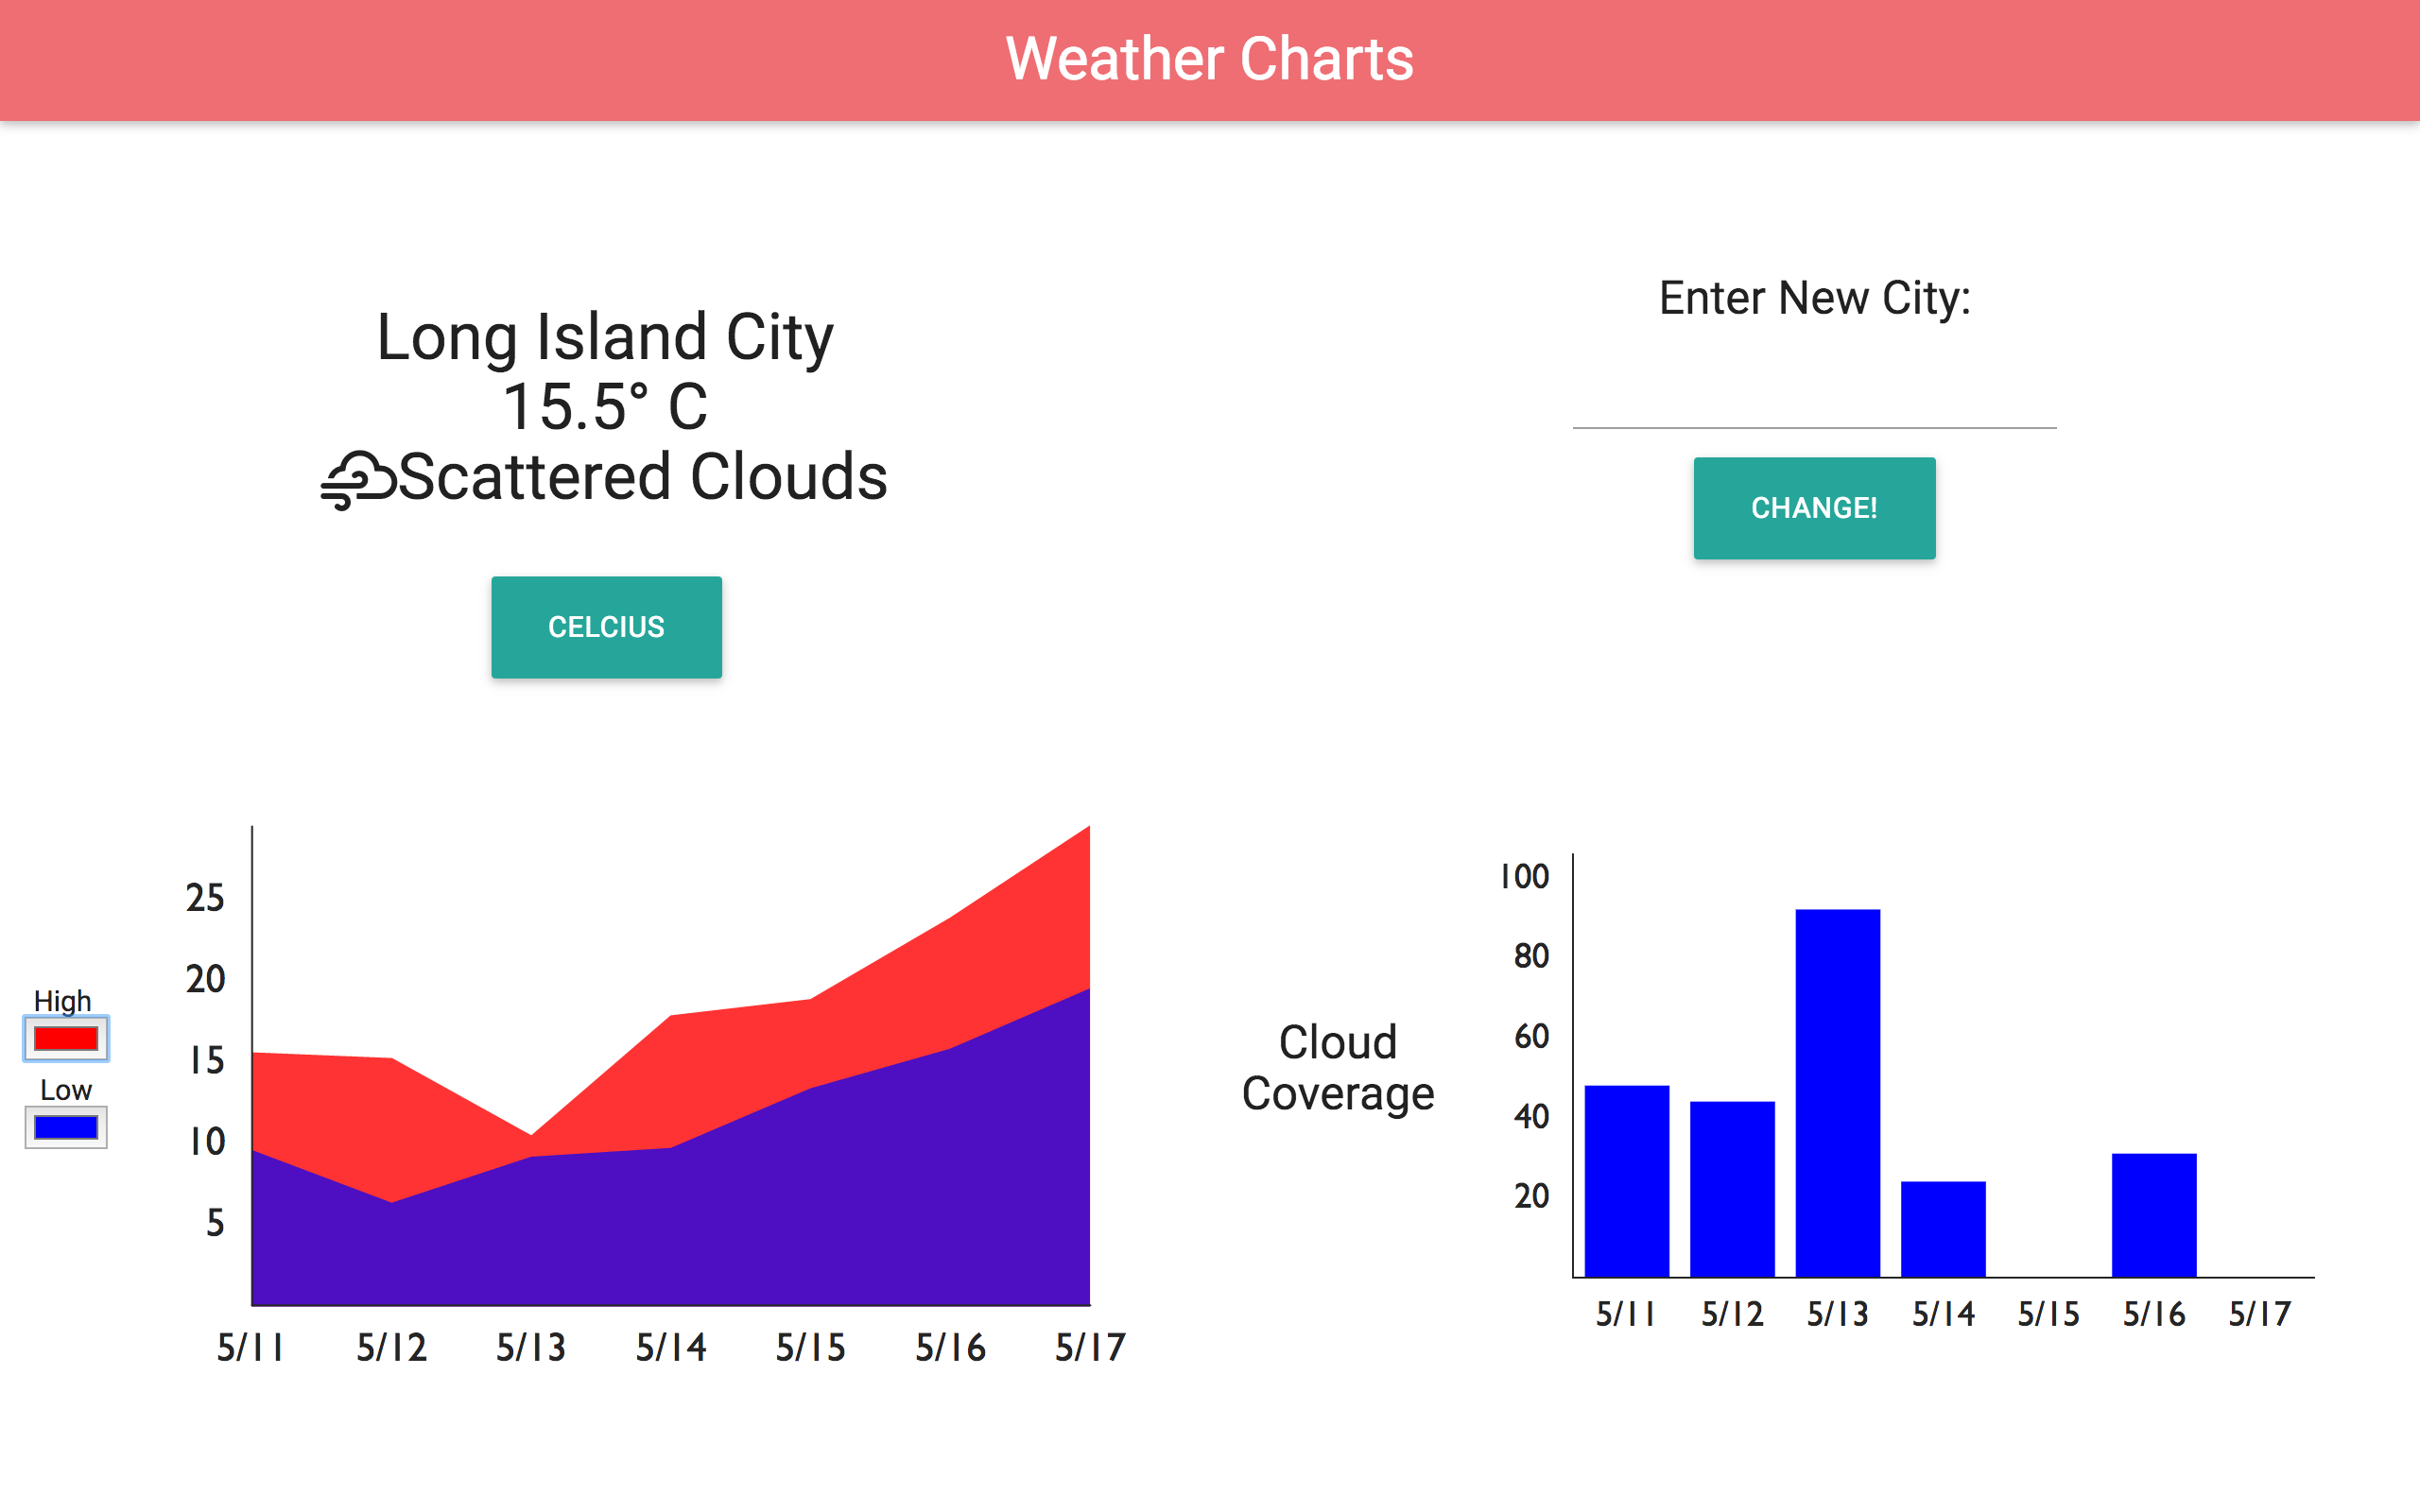Select the Weather Charts header menu
Viewport: 2420px width, 1512px height.
1209,61
